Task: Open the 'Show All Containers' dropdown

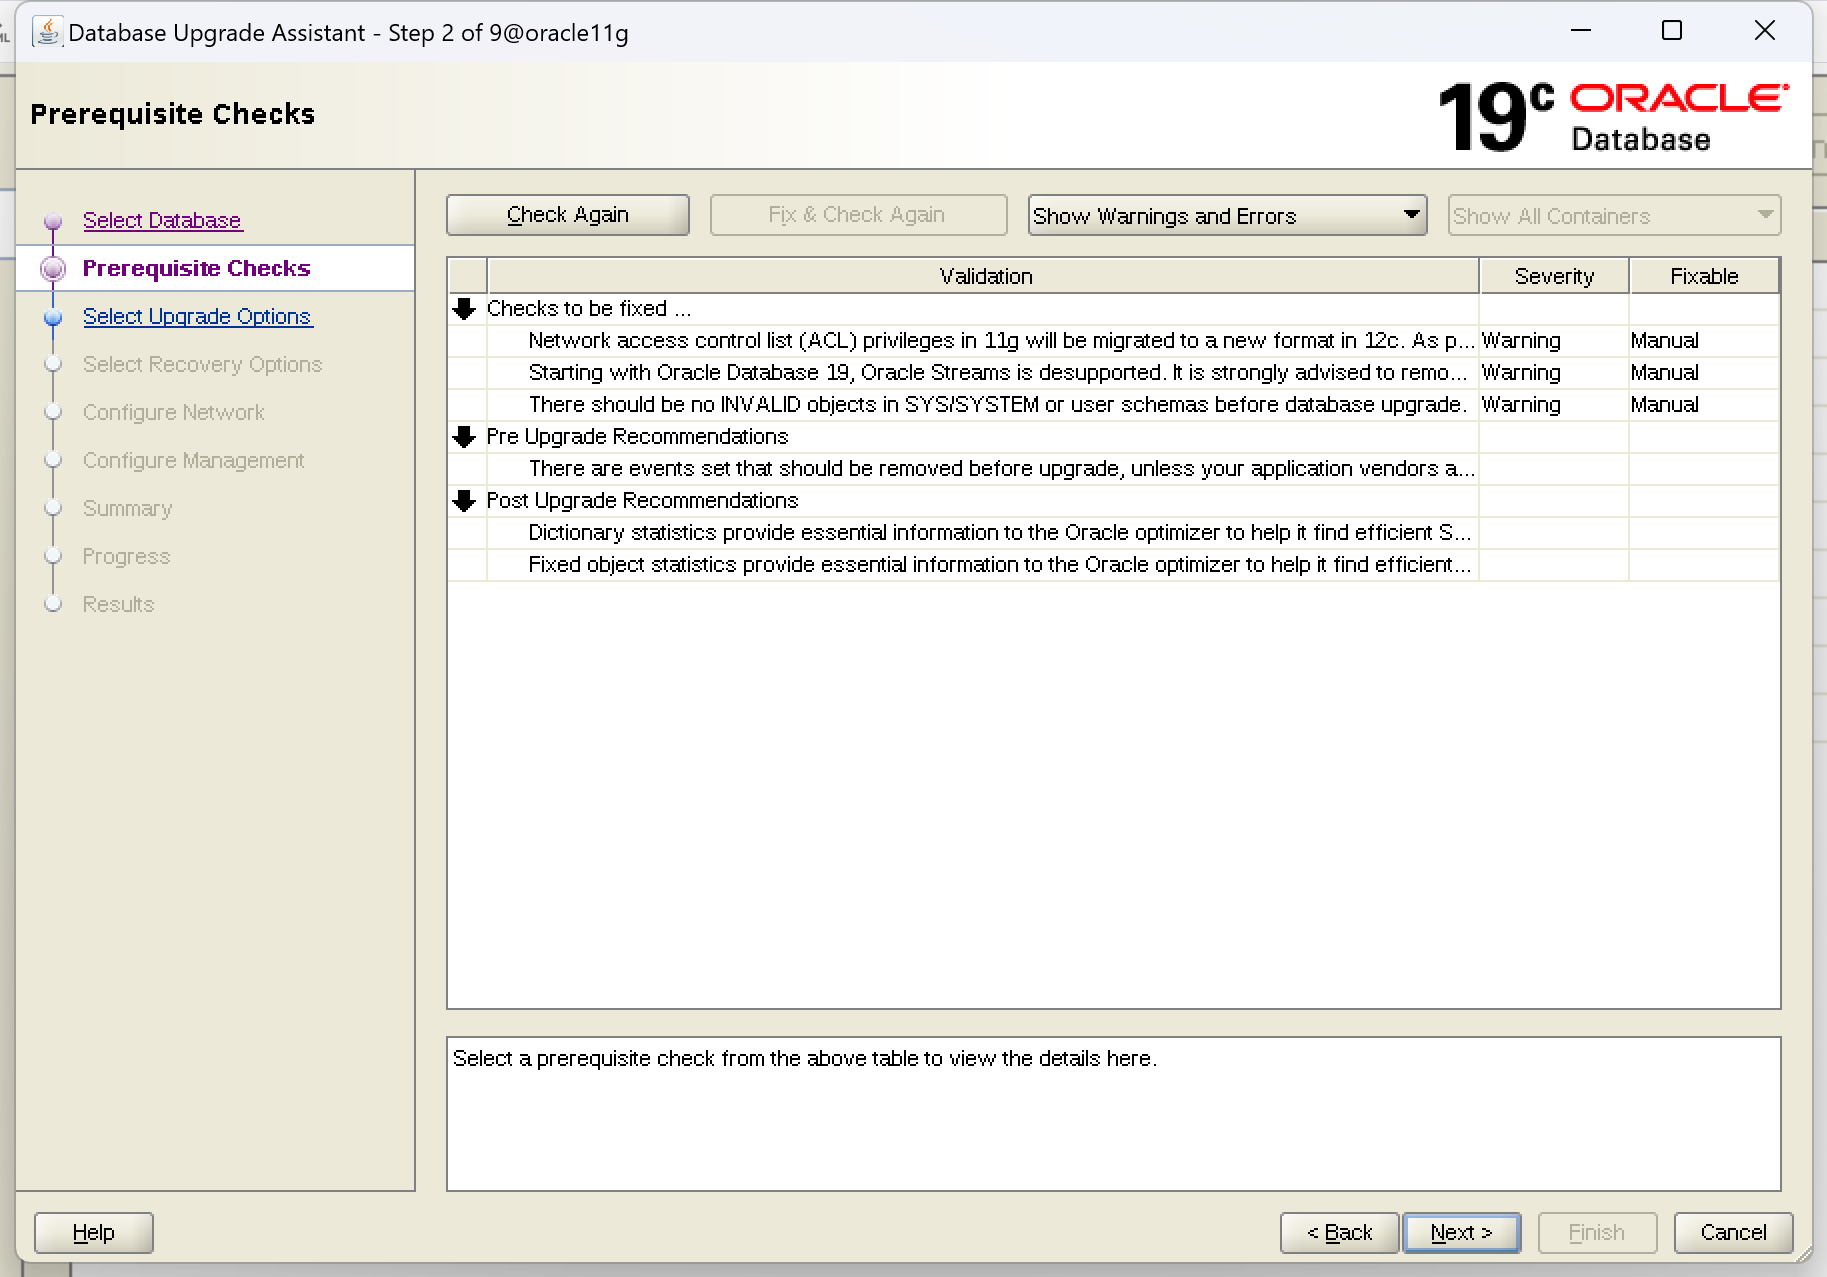Action: click(x=1614, y=215)
